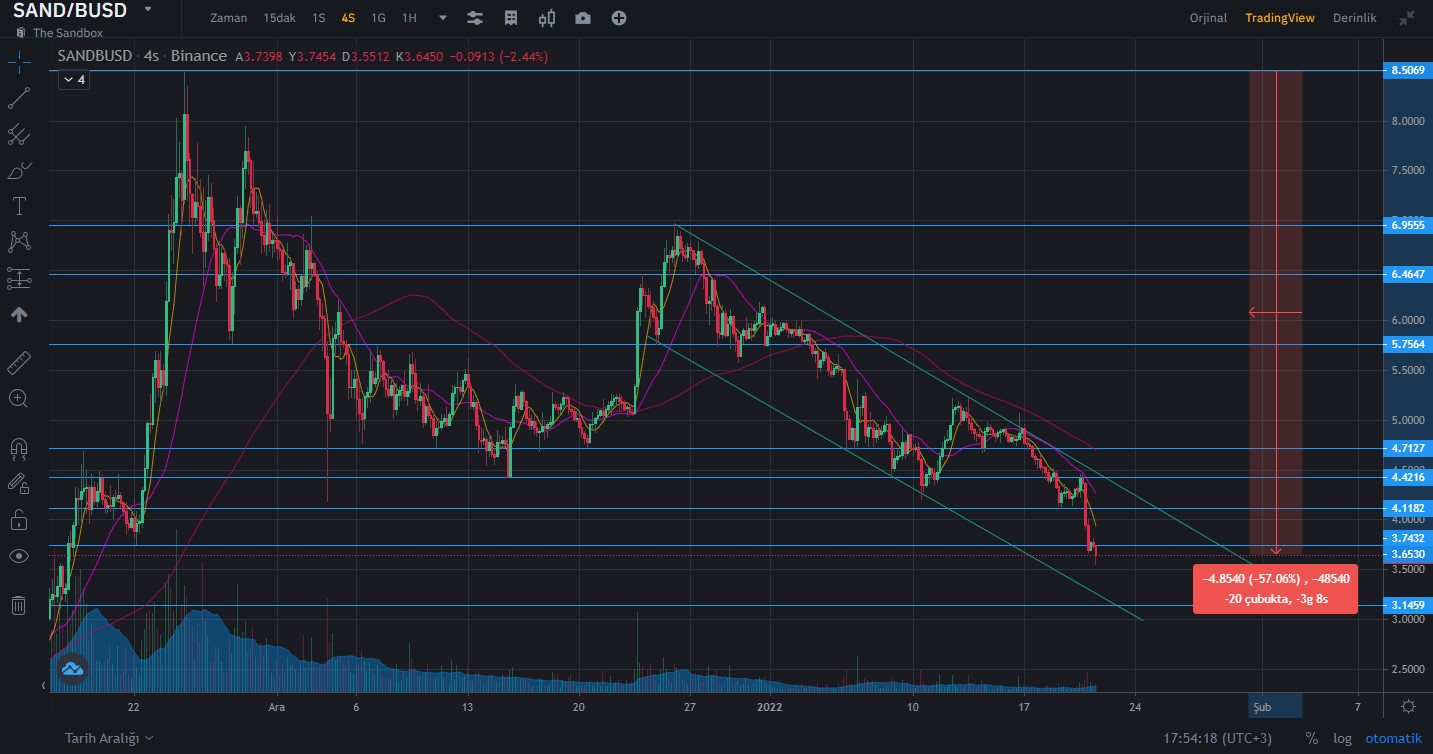Select the trend line drawing tool
Screen dimensions: 1433x754
19,98
